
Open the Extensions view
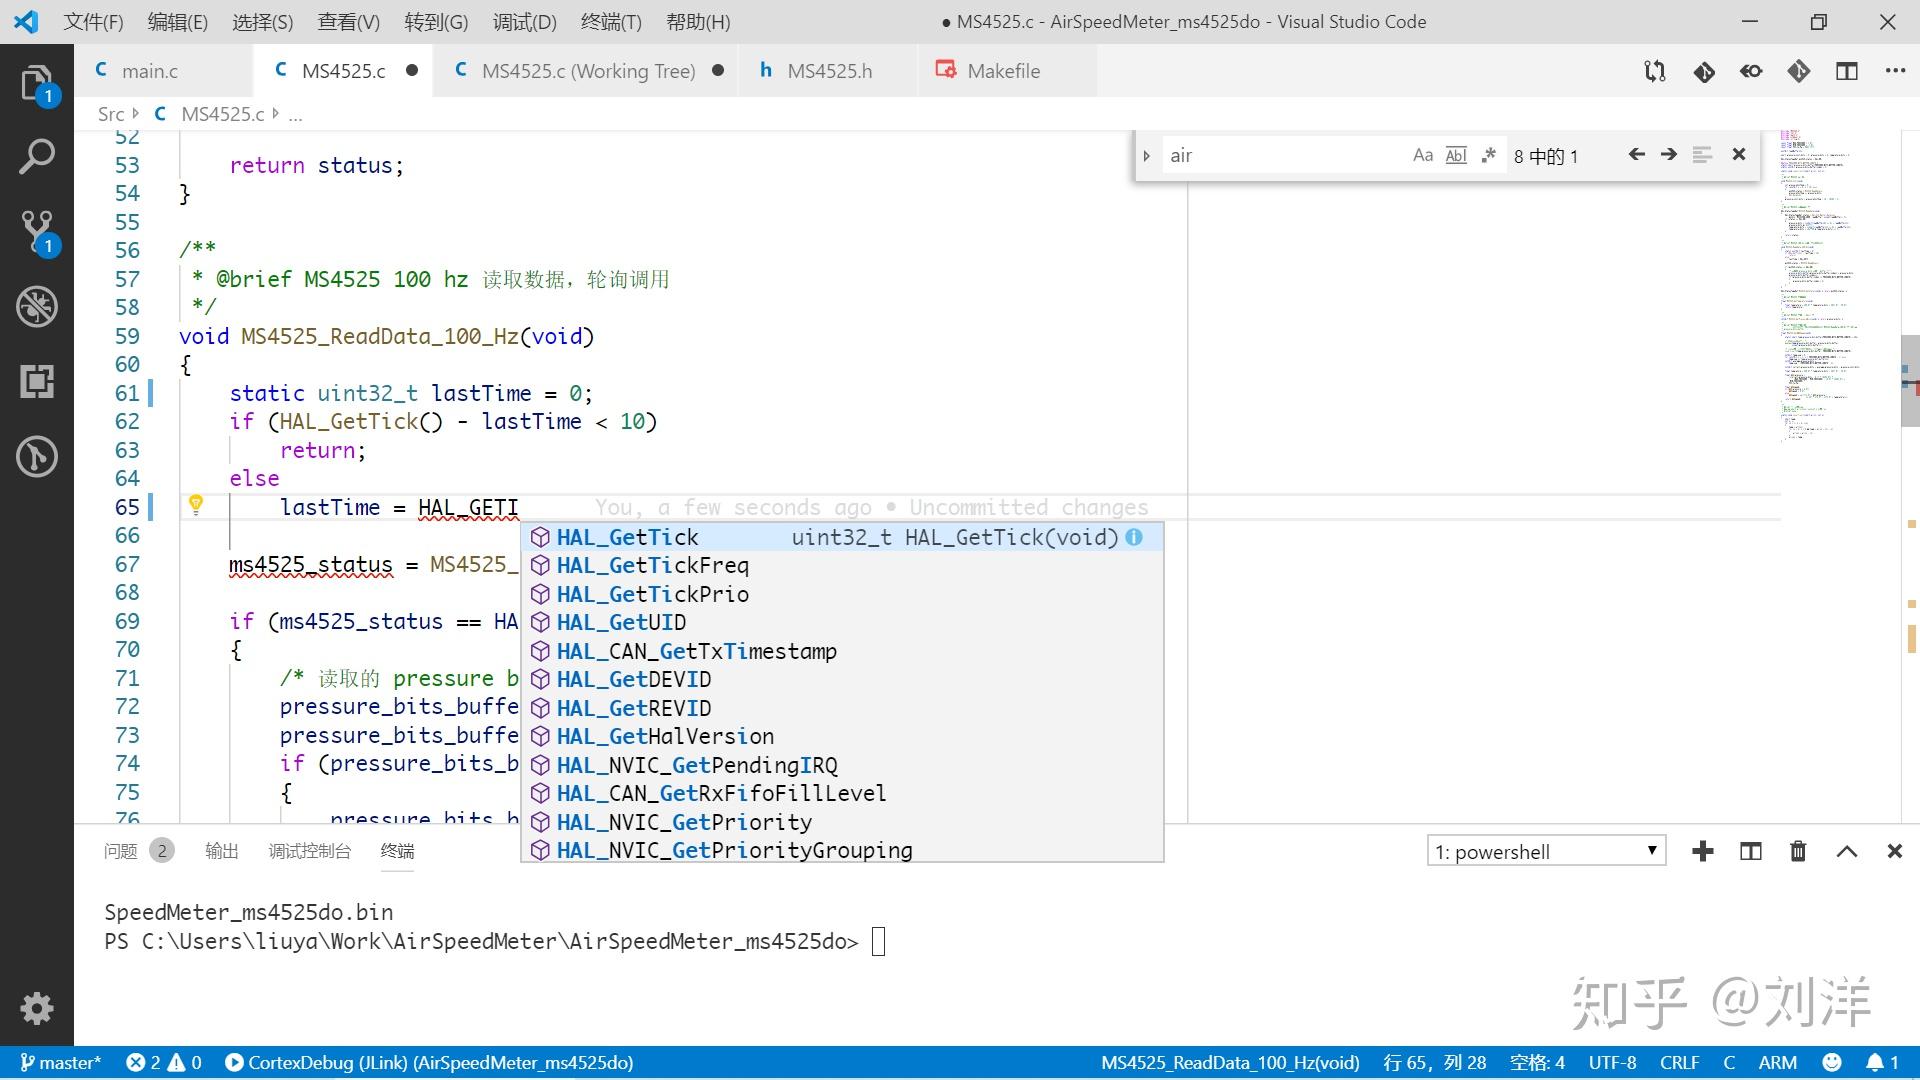pos(37,381)
